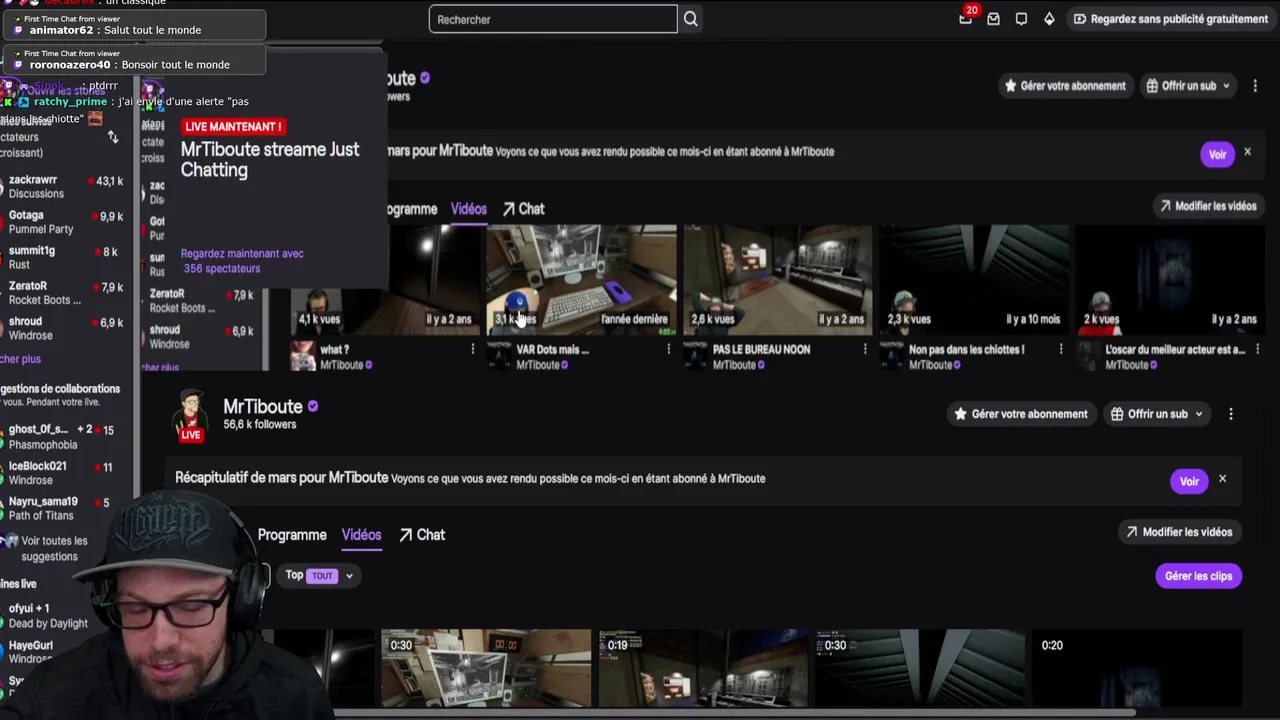Focus the Rechercher search field

(x=553, y=19)
